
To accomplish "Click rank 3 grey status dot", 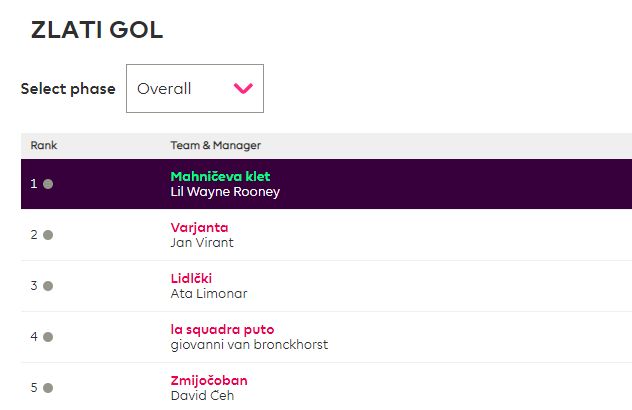I will click(48, 286).
